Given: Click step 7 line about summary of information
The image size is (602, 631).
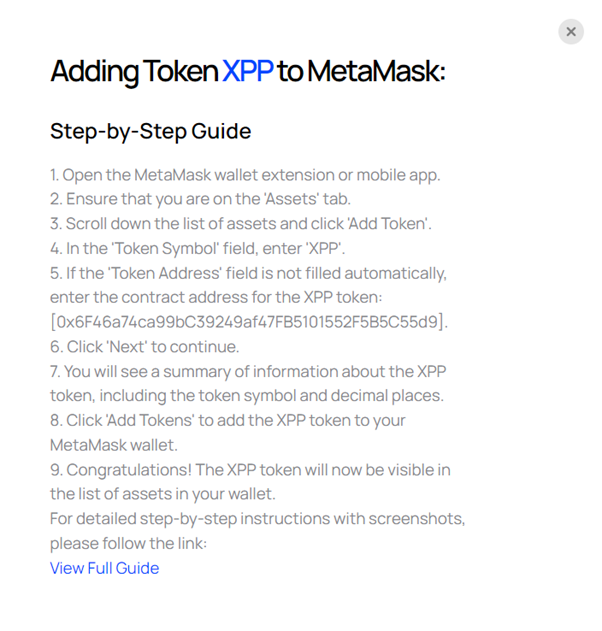Looking at the screenshot, I should click(248, 371).
